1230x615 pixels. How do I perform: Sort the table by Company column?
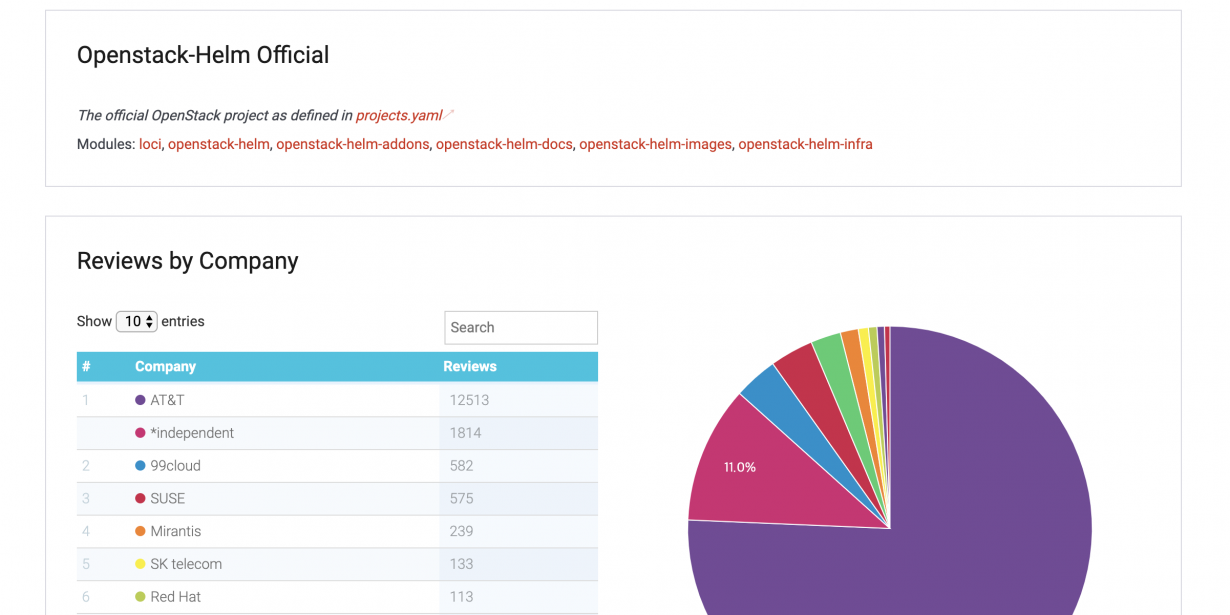165,366
